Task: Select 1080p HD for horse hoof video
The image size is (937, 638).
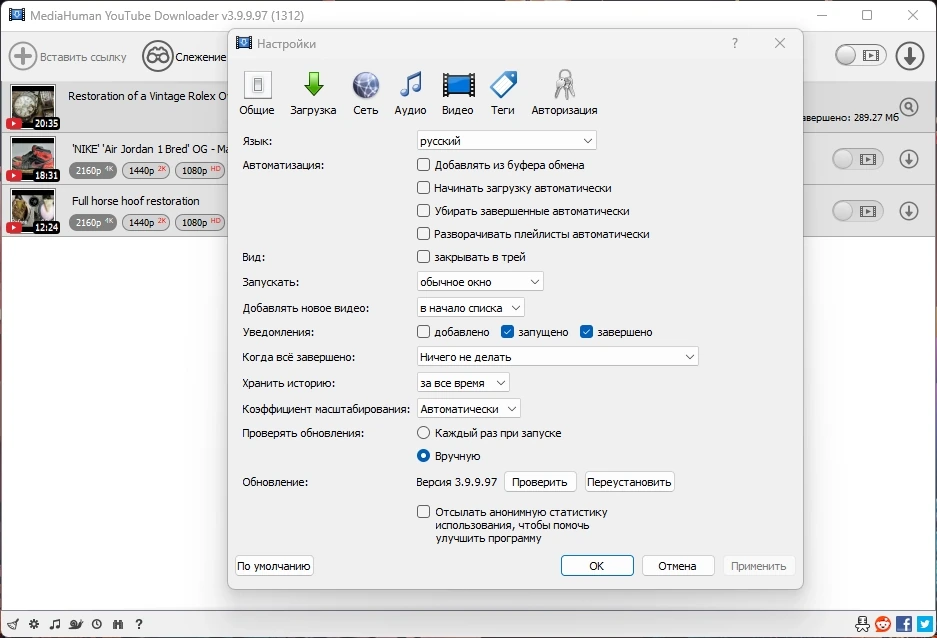Action: [x=200, y=222]
